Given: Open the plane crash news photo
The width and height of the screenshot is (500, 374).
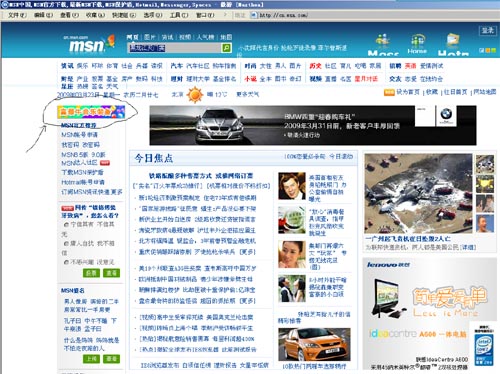Looking at the screenshot, I should point(418,193).
